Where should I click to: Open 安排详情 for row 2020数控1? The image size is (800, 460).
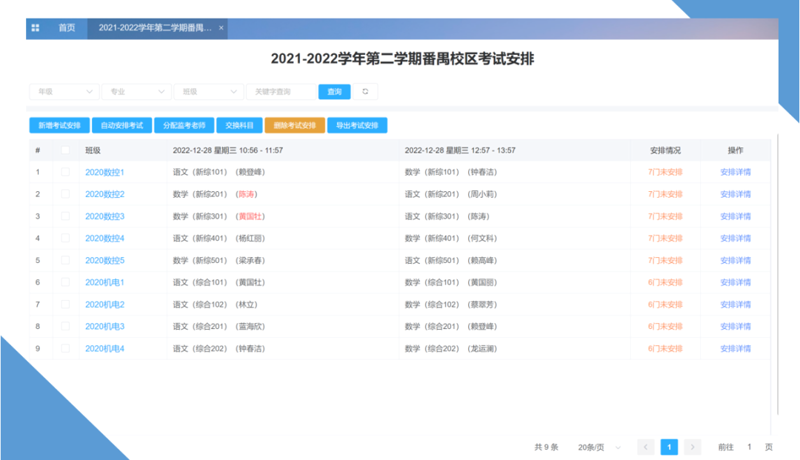[735, 172]
